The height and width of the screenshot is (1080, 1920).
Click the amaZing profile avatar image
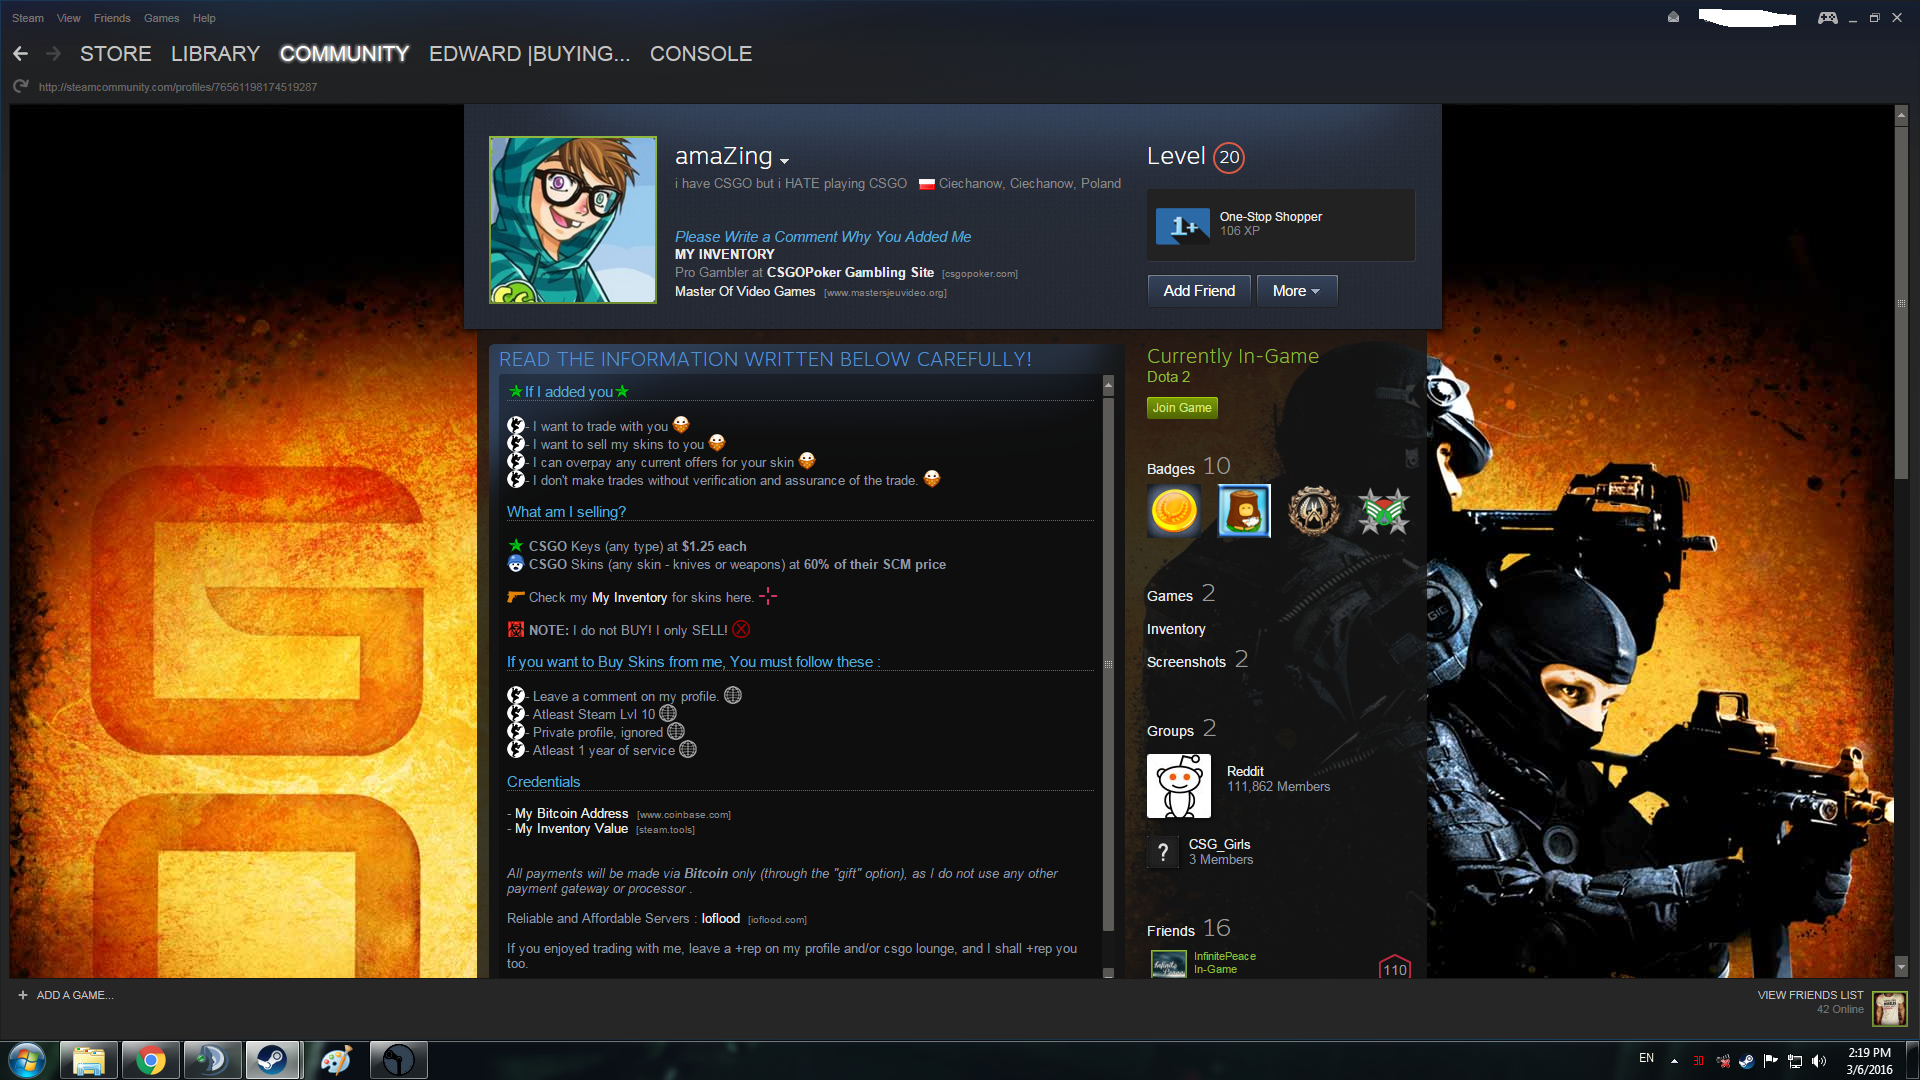(x=572, y=220)
